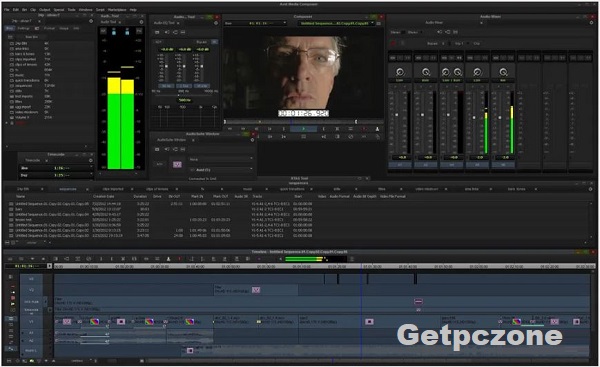Adjust the A2 channel pan knob in Audio Mixer
600x367 pixels.
(x=426, y=72)
